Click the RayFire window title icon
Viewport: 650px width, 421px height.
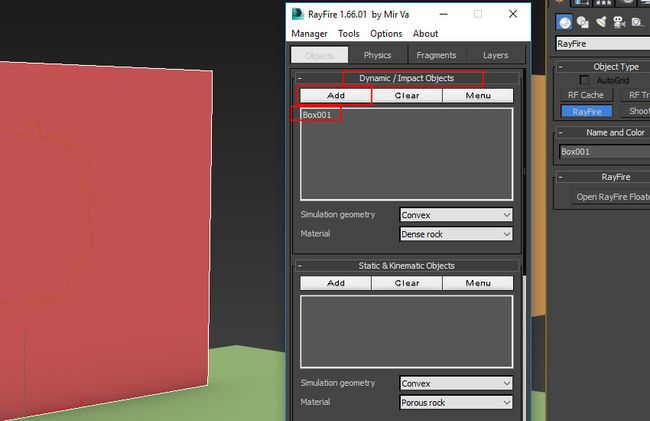(x=298, y=14)
